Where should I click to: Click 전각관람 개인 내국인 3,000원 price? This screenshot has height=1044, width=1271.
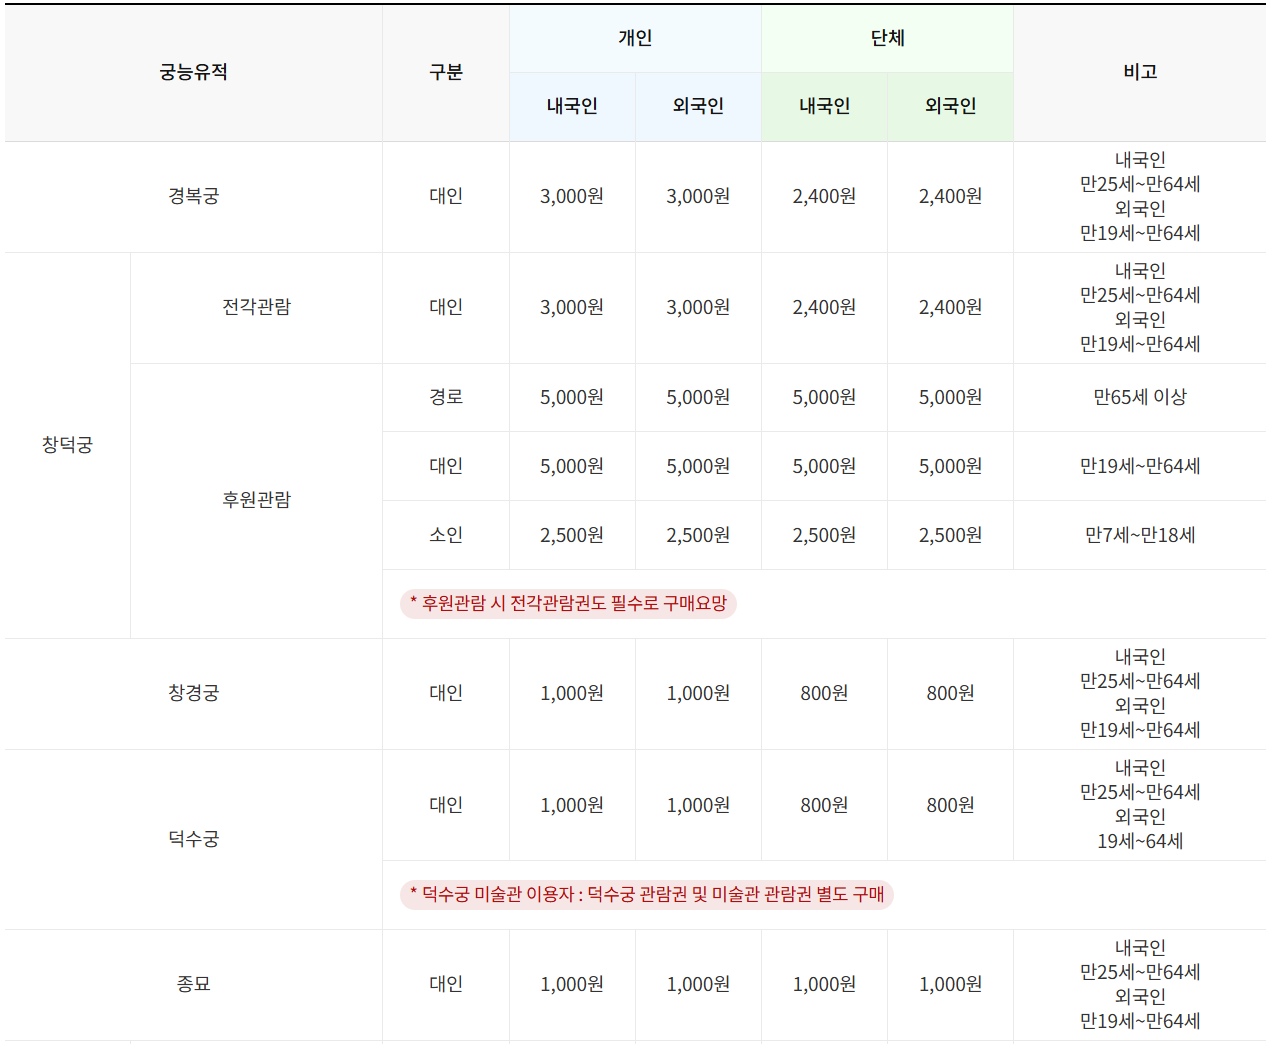click(x=572, y=307)
